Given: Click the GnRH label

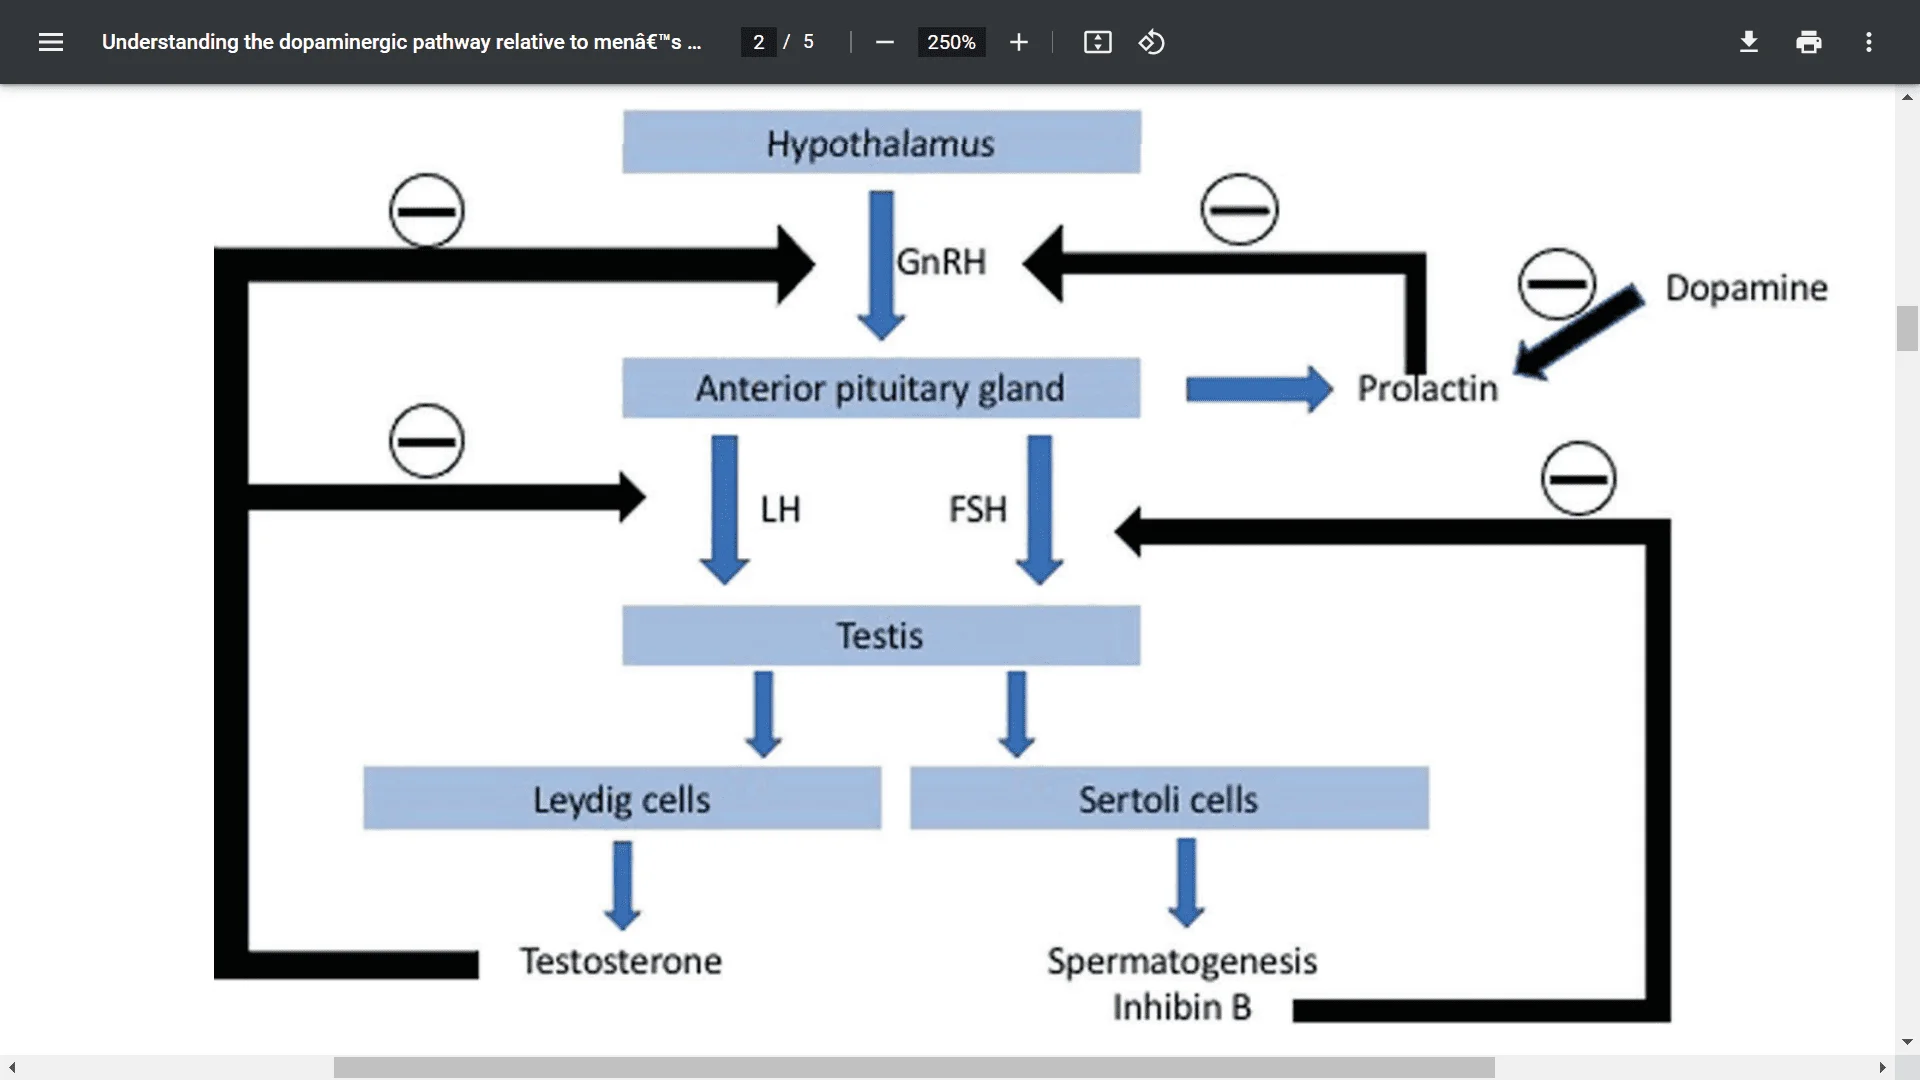Looking at the screenshot, I should coord(941,262).
